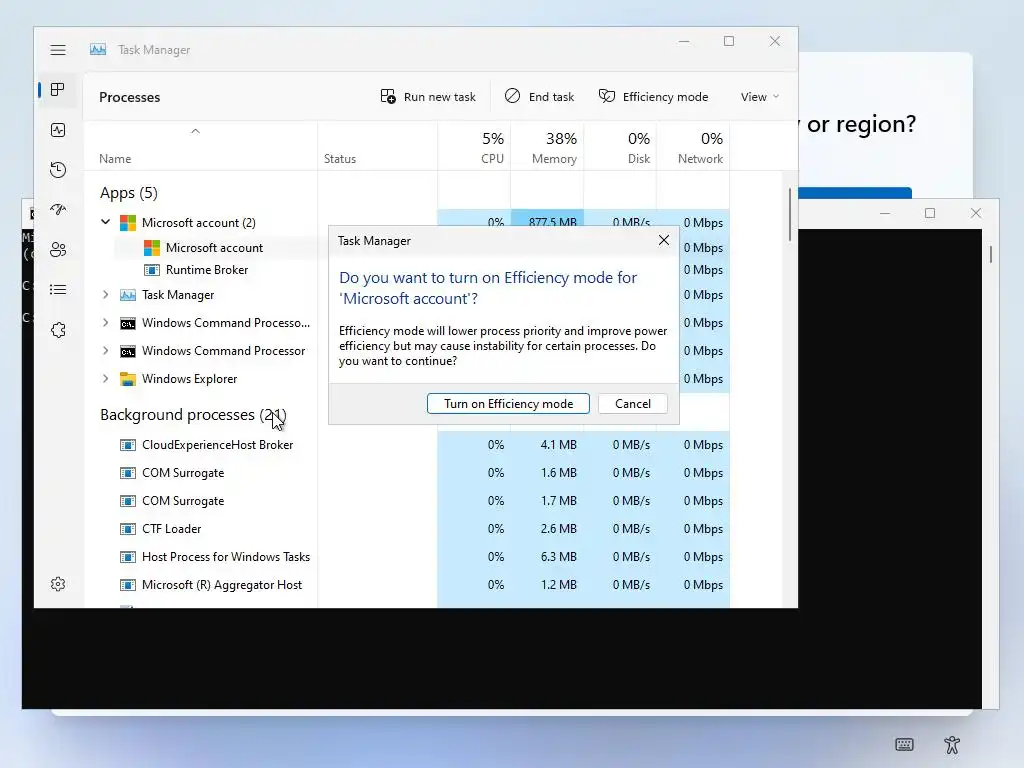Open the on-screen keyboard icon
This screenshot has width=1024, height=768.
904,744
